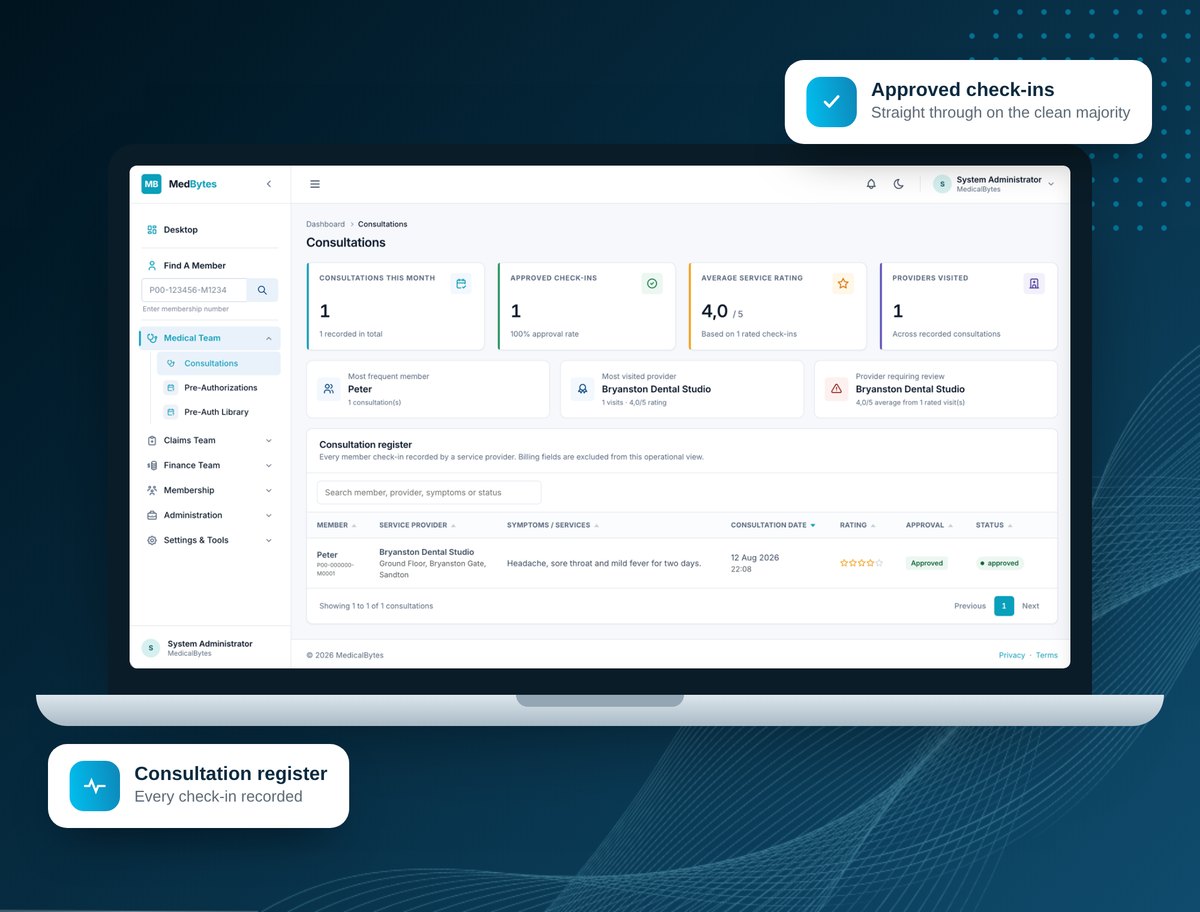The height and width of the screenshot is (912, 1200).
Task: Click the star rating in Peter's row
Action: pos(861,563)
